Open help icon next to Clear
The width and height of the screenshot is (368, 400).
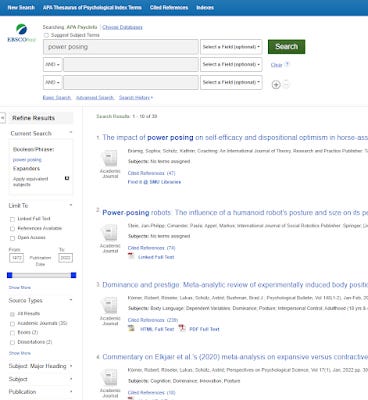pyautogui.click(x=287, y=65)
